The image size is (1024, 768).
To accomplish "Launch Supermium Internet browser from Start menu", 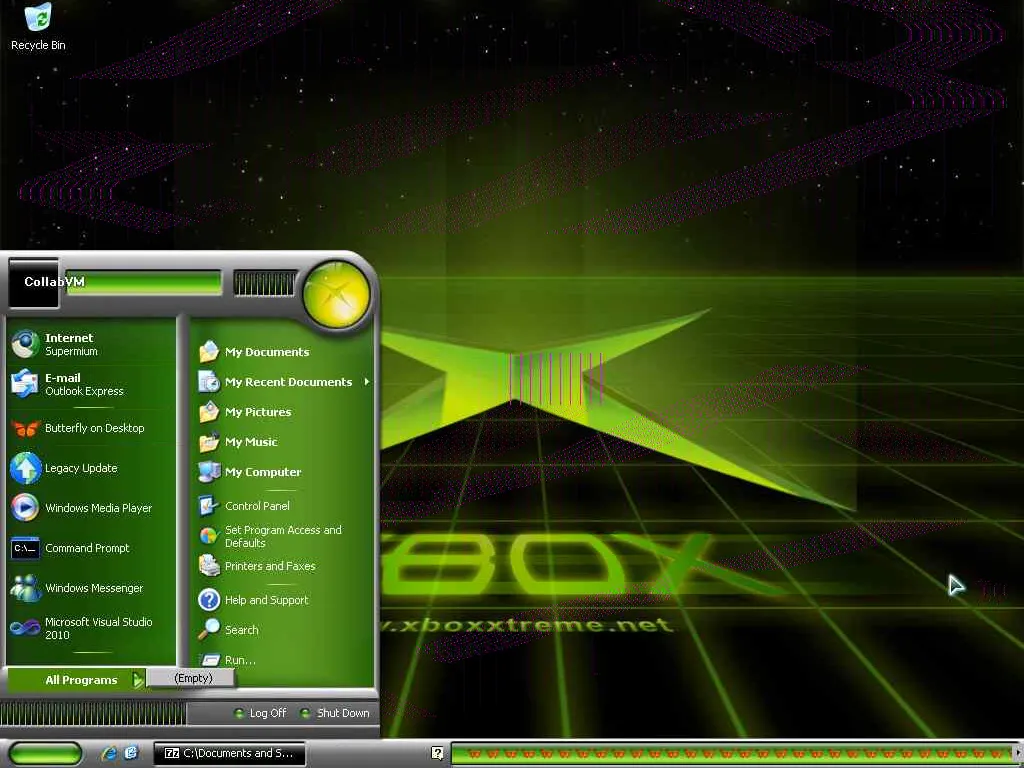I will click(91, 344).
